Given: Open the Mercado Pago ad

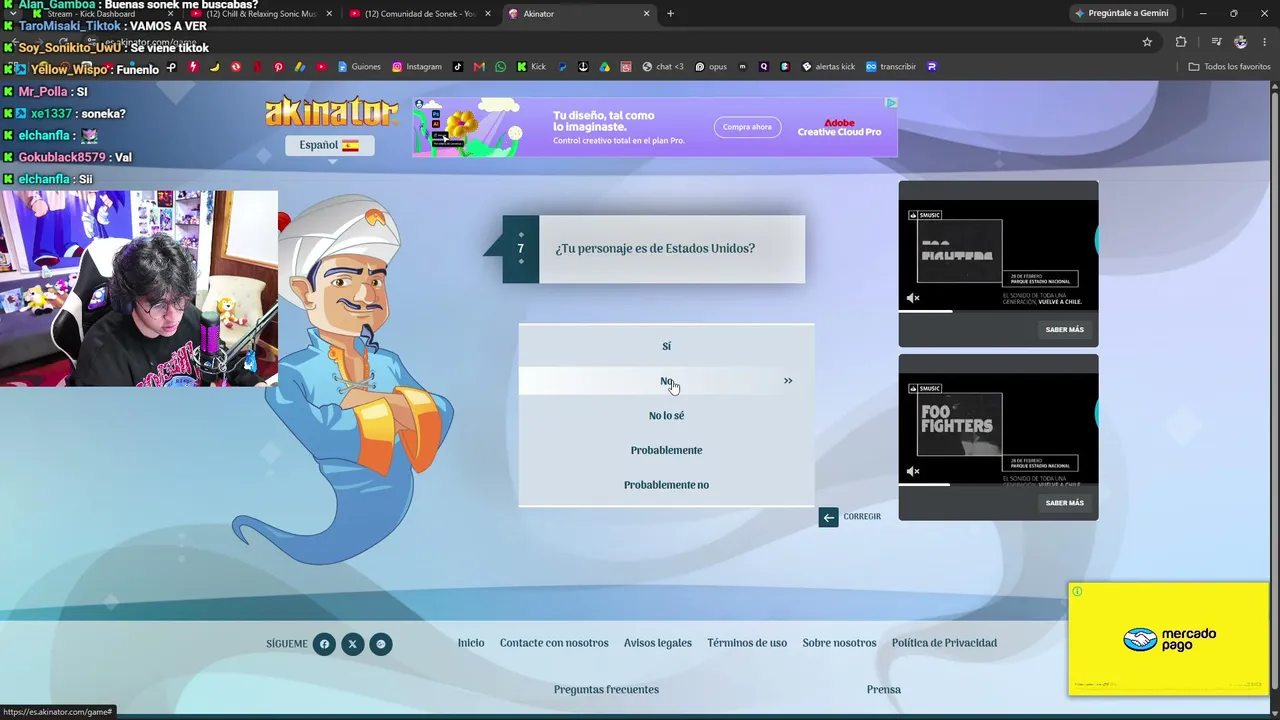Looking at the screenshot, I should (x=1169, y=639).
